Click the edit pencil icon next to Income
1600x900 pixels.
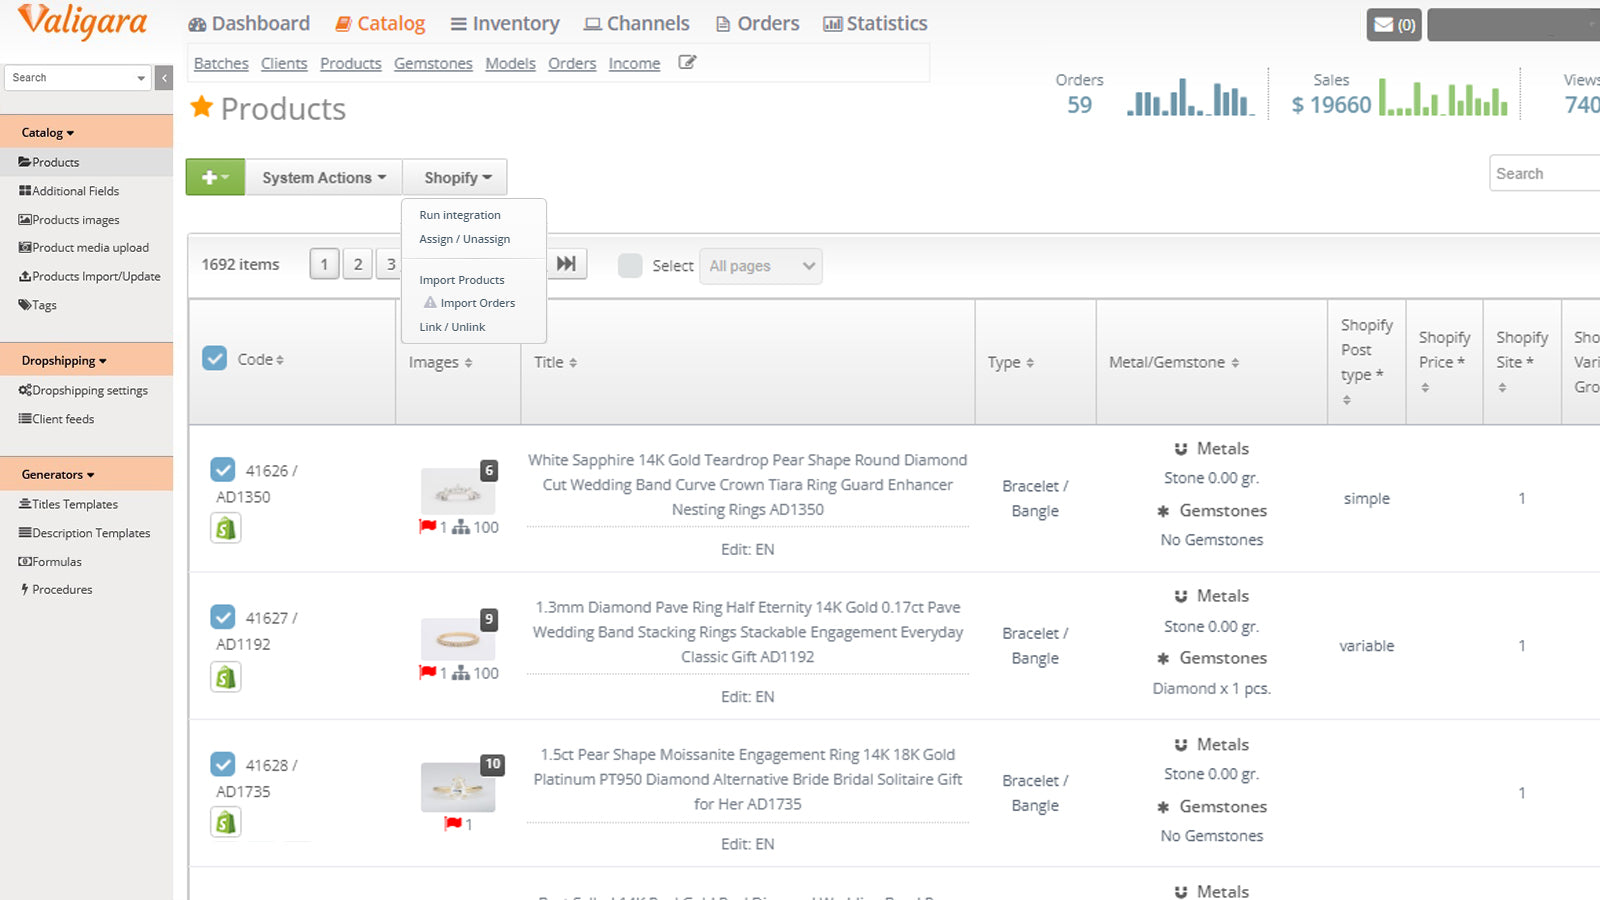tap(687, 62)
